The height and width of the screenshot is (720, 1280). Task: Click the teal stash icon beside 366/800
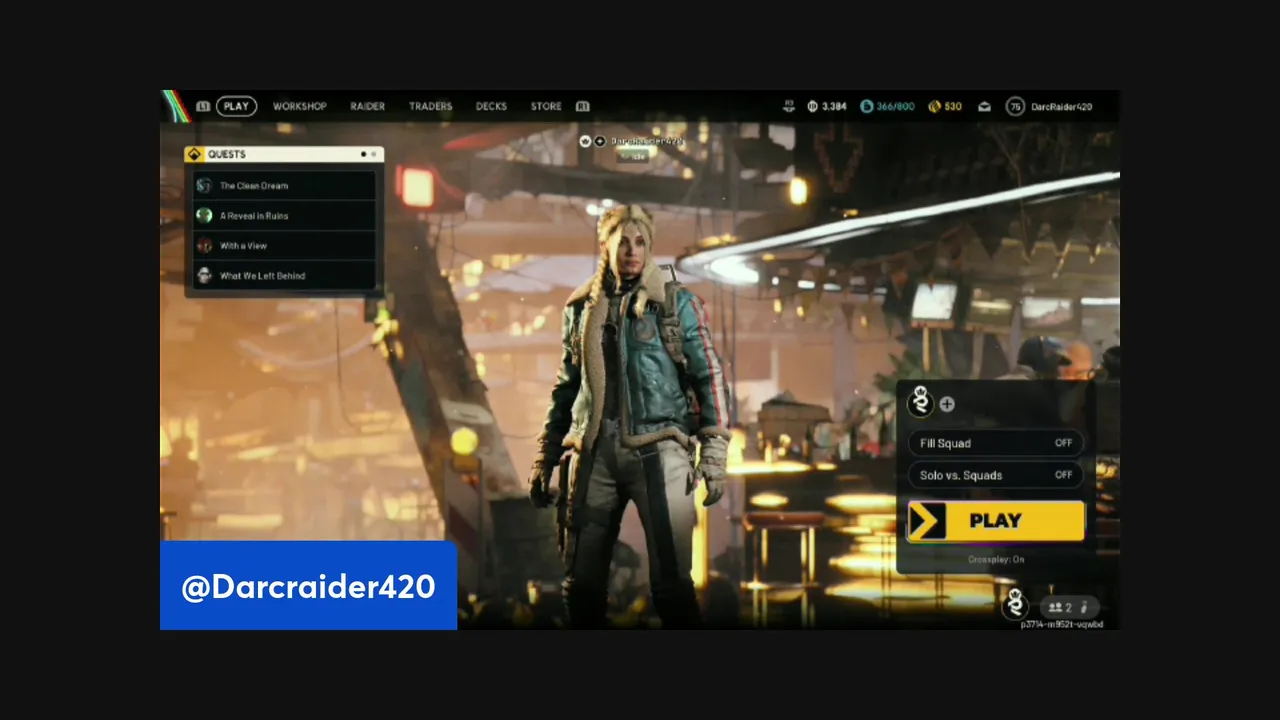coord(866,106)
